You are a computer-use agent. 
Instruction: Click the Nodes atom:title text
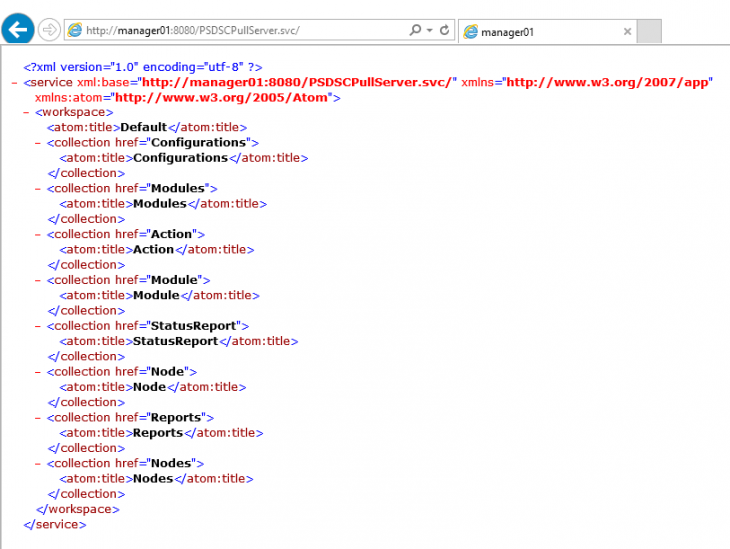pos(153,479)
